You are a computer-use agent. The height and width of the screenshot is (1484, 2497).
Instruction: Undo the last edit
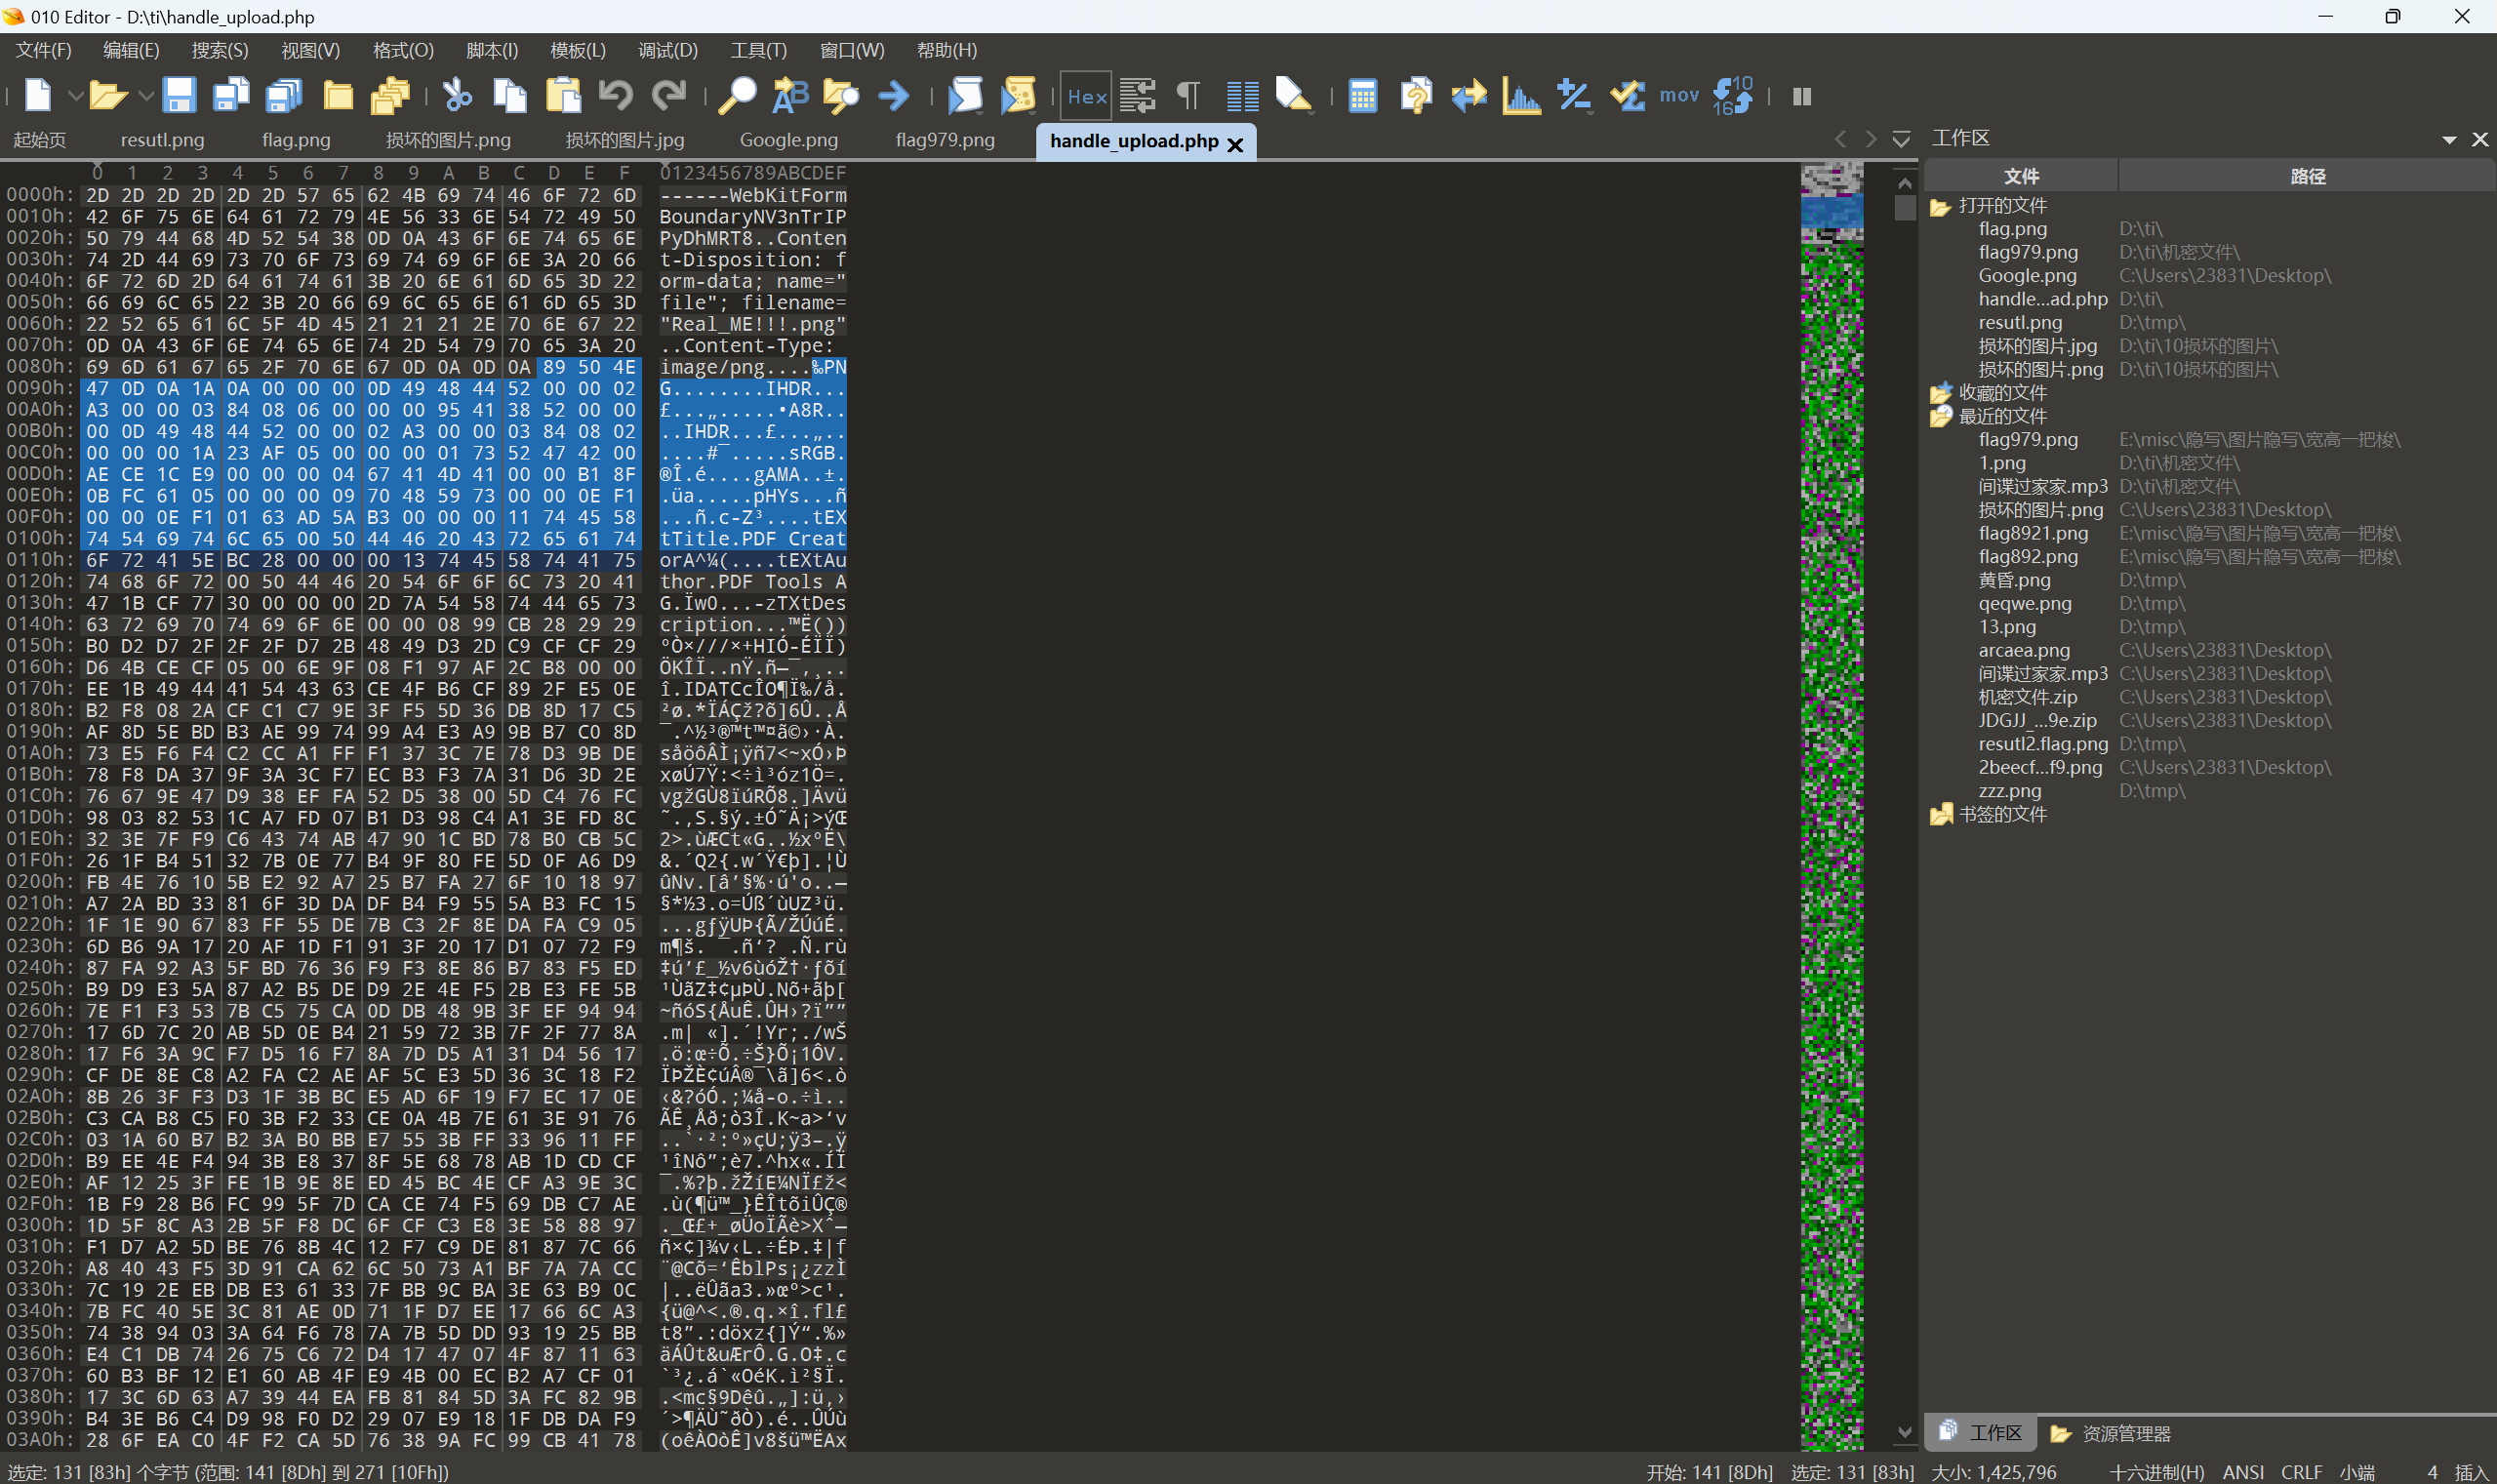pyautogui.click(x=616, y=96)
